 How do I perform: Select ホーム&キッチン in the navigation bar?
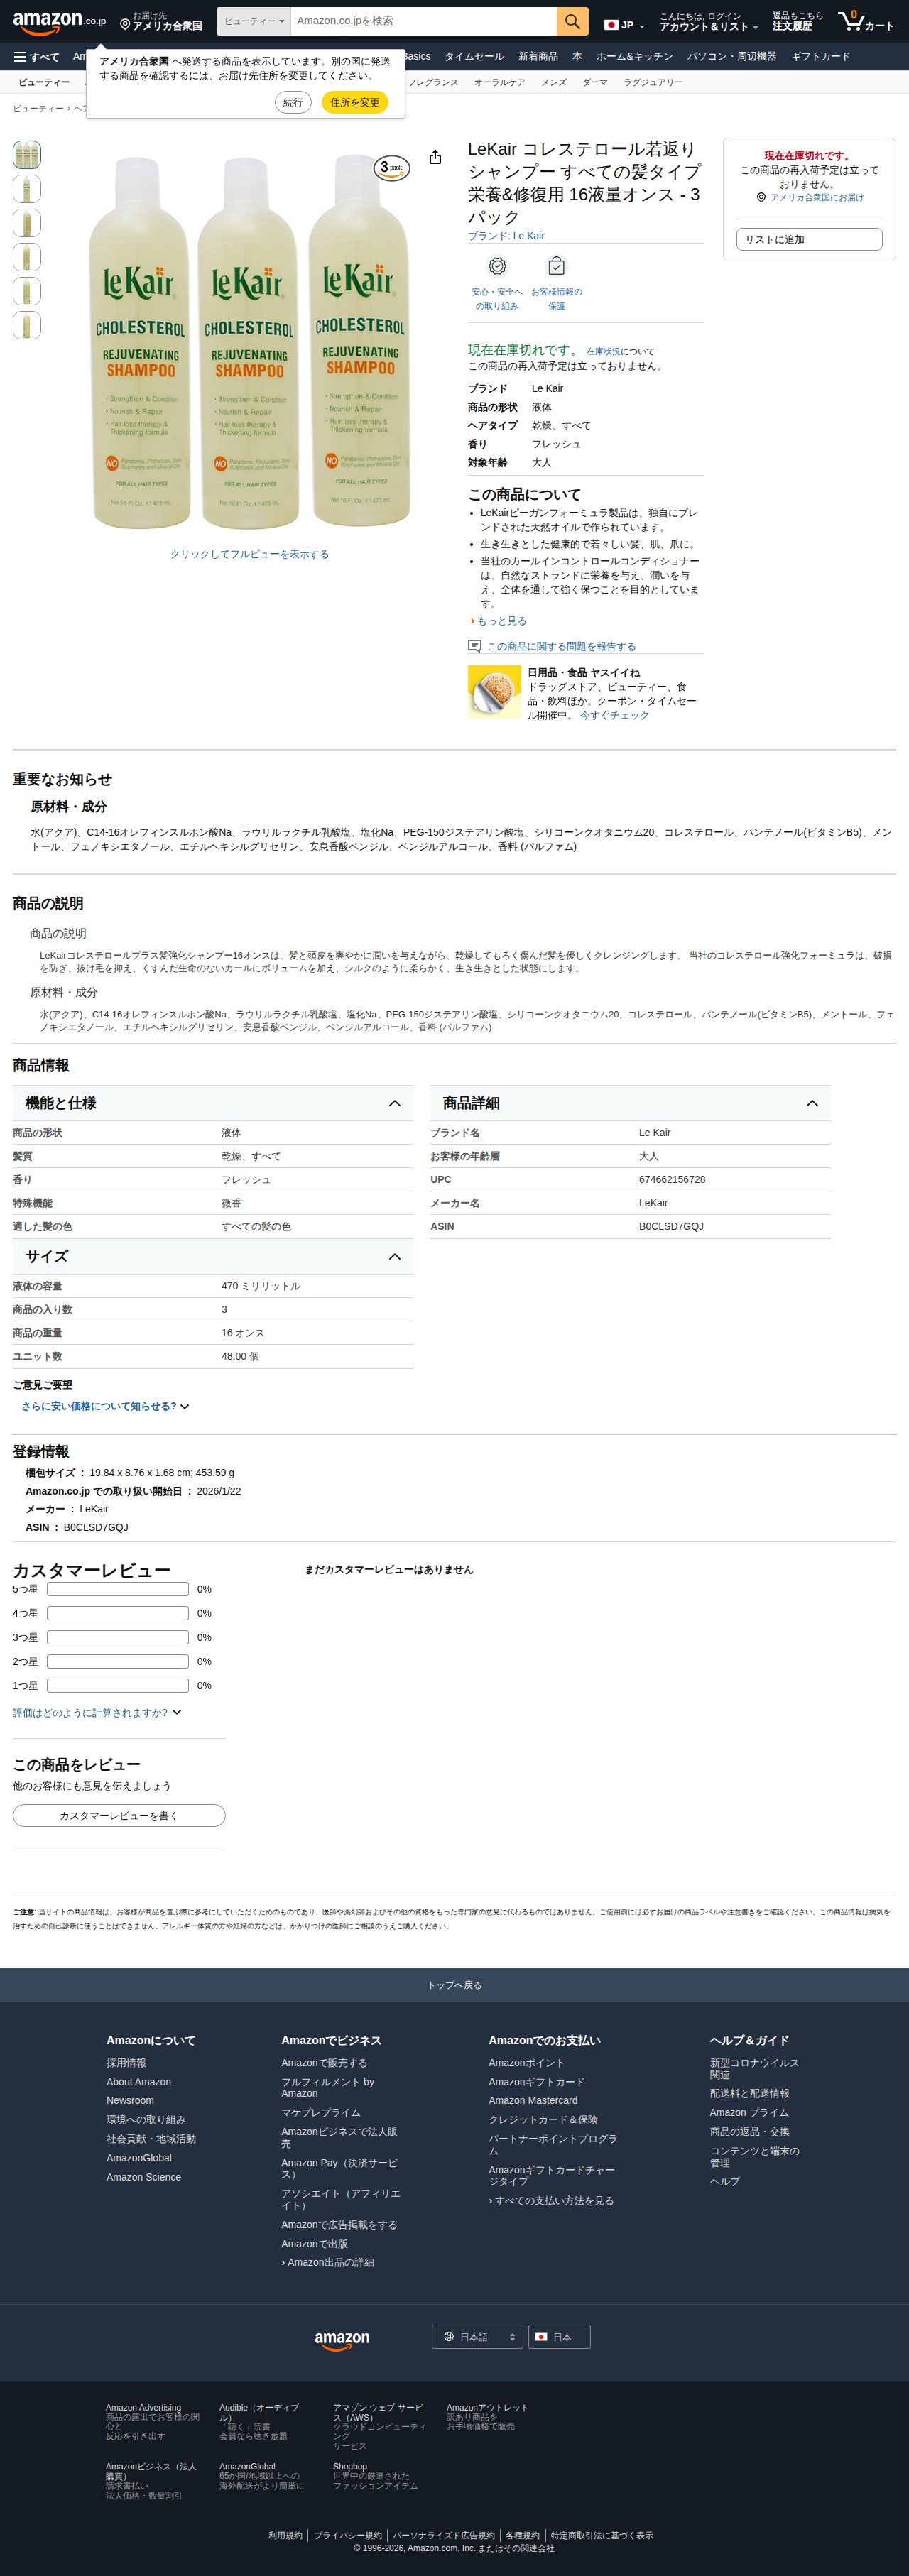tap(634, 57)
